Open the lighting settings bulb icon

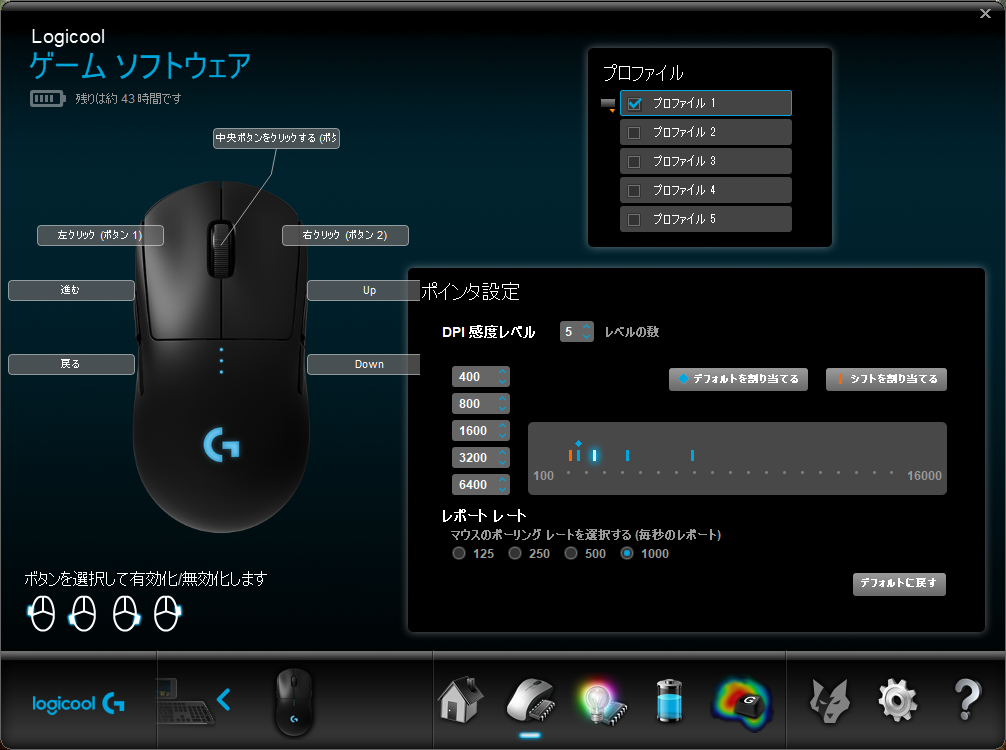pos(601,702)
